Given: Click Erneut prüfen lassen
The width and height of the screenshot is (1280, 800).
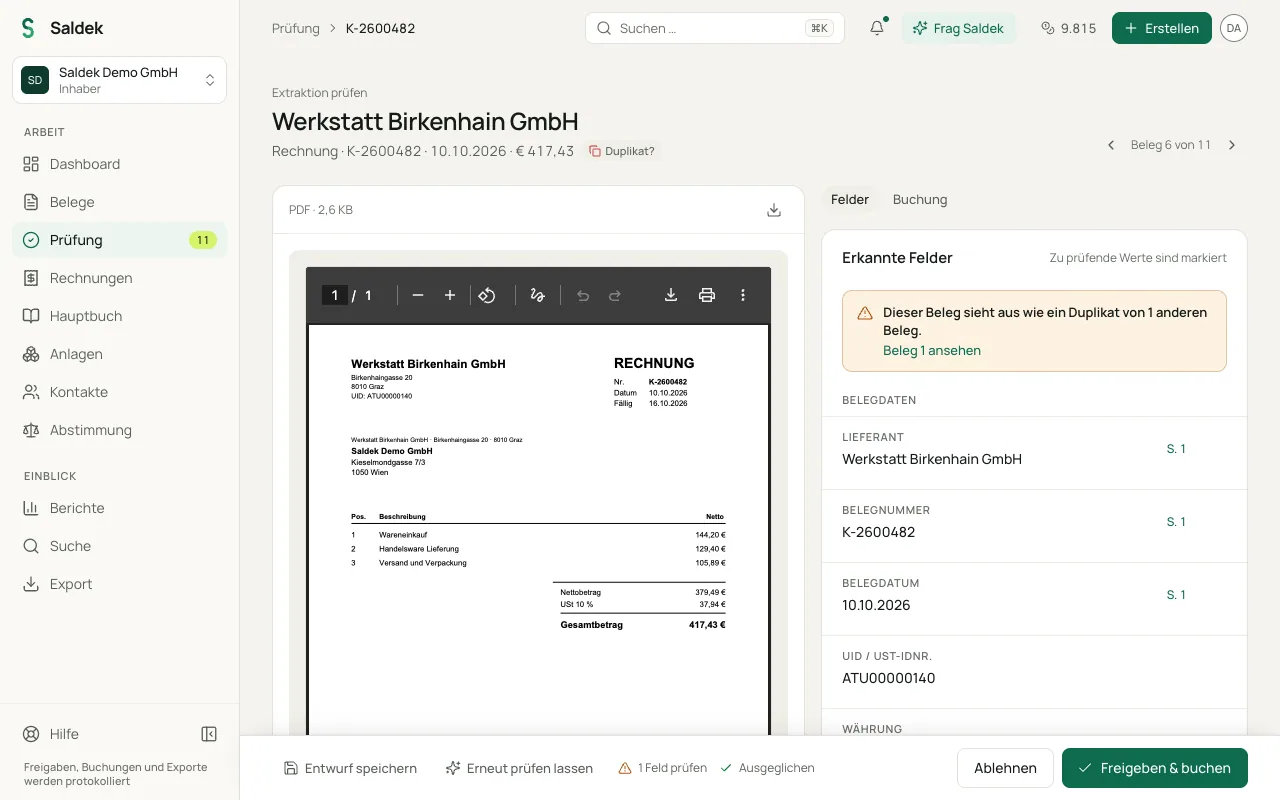Looking at the screenshot, I should pos(519,768).
